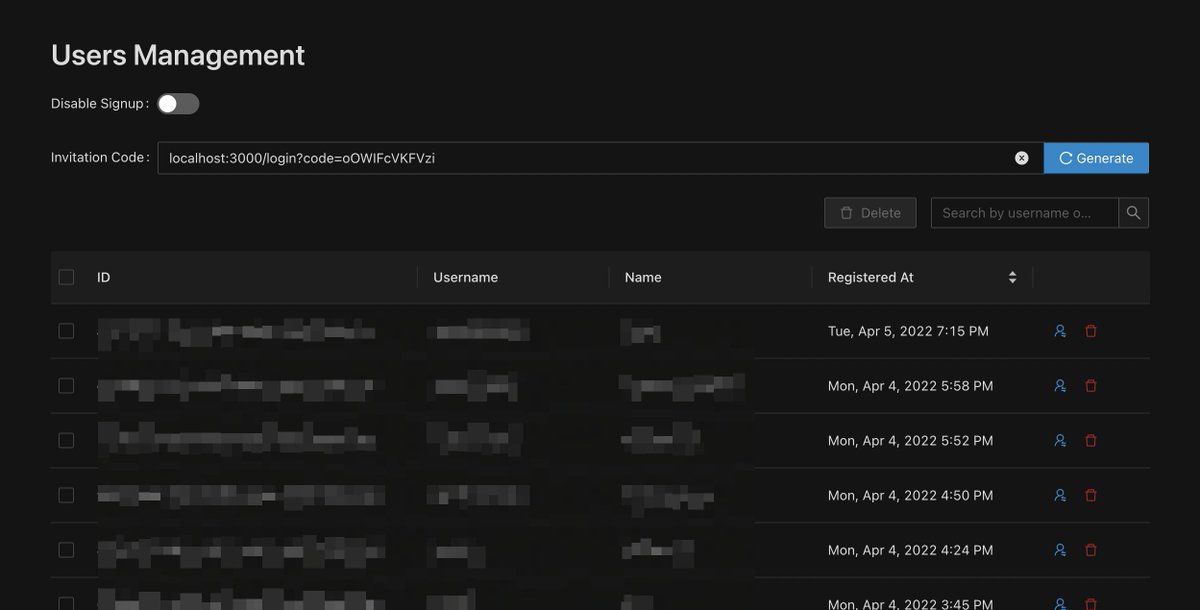Delete the user registered Apr 4 4:50 PM

(1091, 495)
